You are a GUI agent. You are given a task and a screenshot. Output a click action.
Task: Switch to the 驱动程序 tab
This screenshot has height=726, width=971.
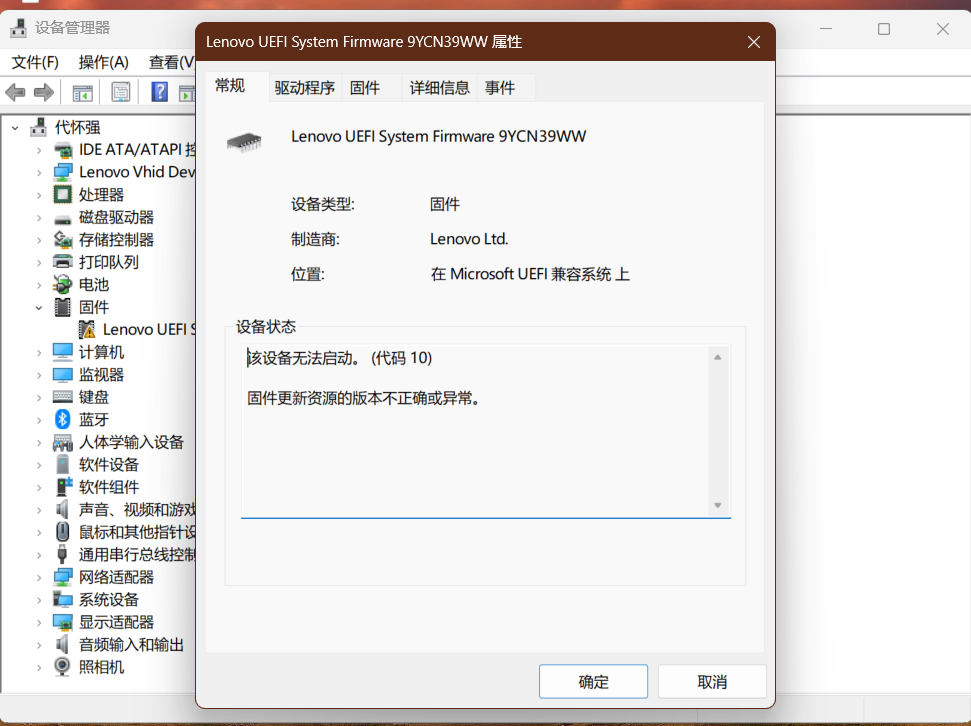[305, 88]
